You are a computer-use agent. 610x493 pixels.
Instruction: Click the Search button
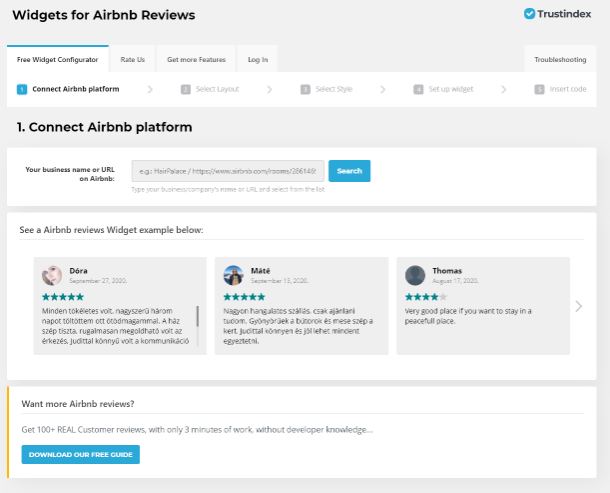349,171
